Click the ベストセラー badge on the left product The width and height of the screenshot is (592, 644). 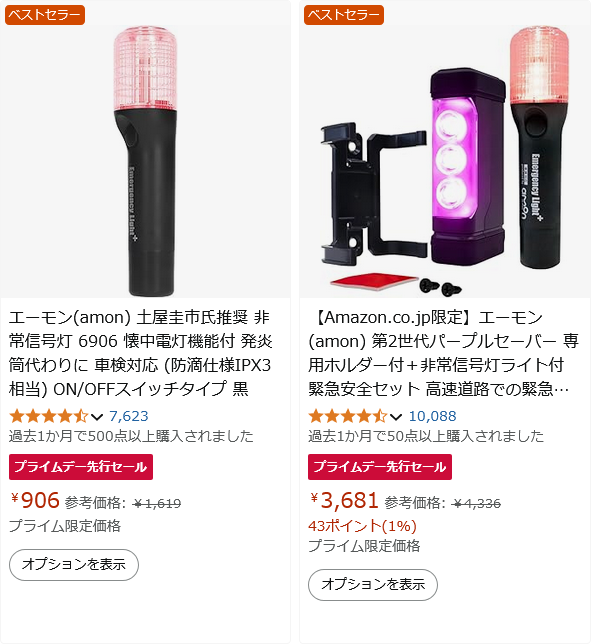(x=45, y=15)
